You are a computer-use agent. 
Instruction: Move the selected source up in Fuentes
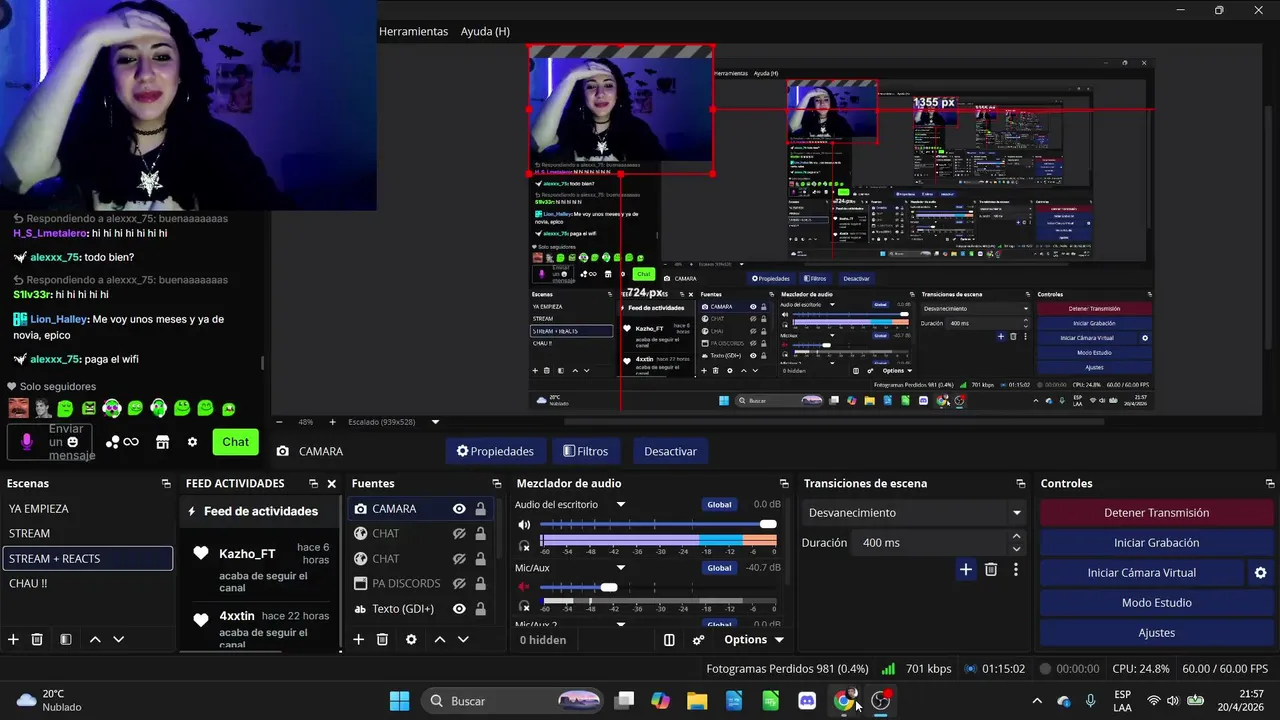click(439, 639)
